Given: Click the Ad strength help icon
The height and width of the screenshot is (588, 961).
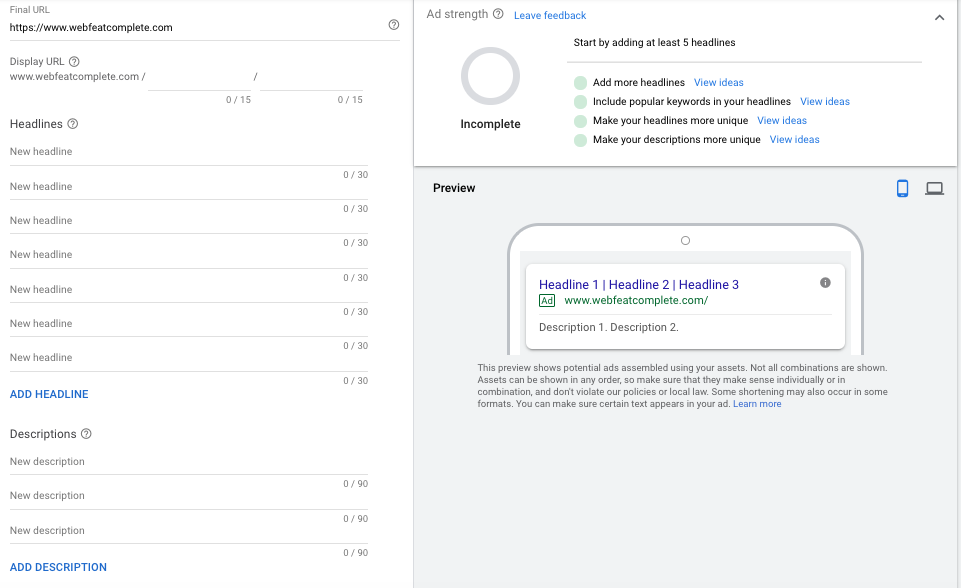Looking at the screenshot, I should 498,14.
